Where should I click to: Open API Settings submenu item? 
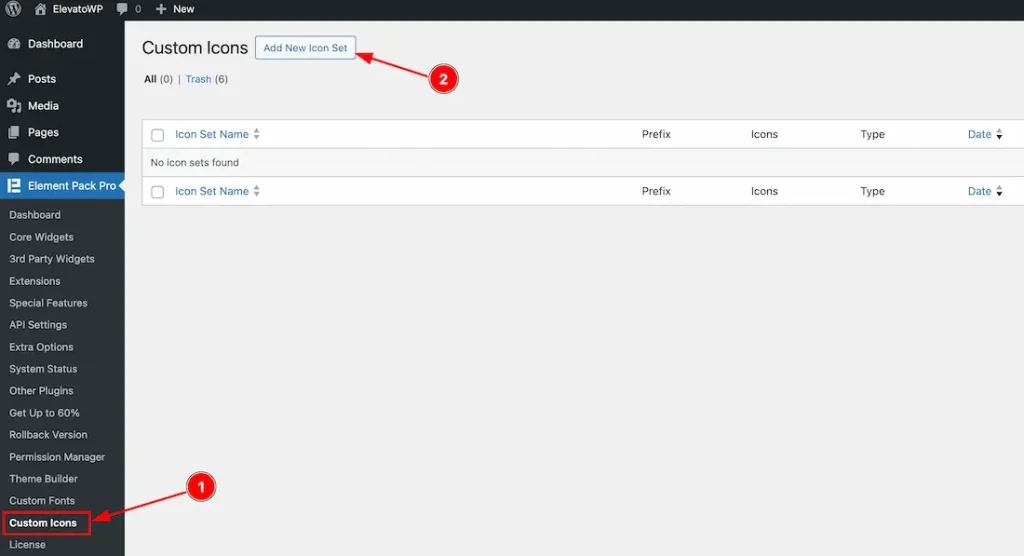[38, 325]
